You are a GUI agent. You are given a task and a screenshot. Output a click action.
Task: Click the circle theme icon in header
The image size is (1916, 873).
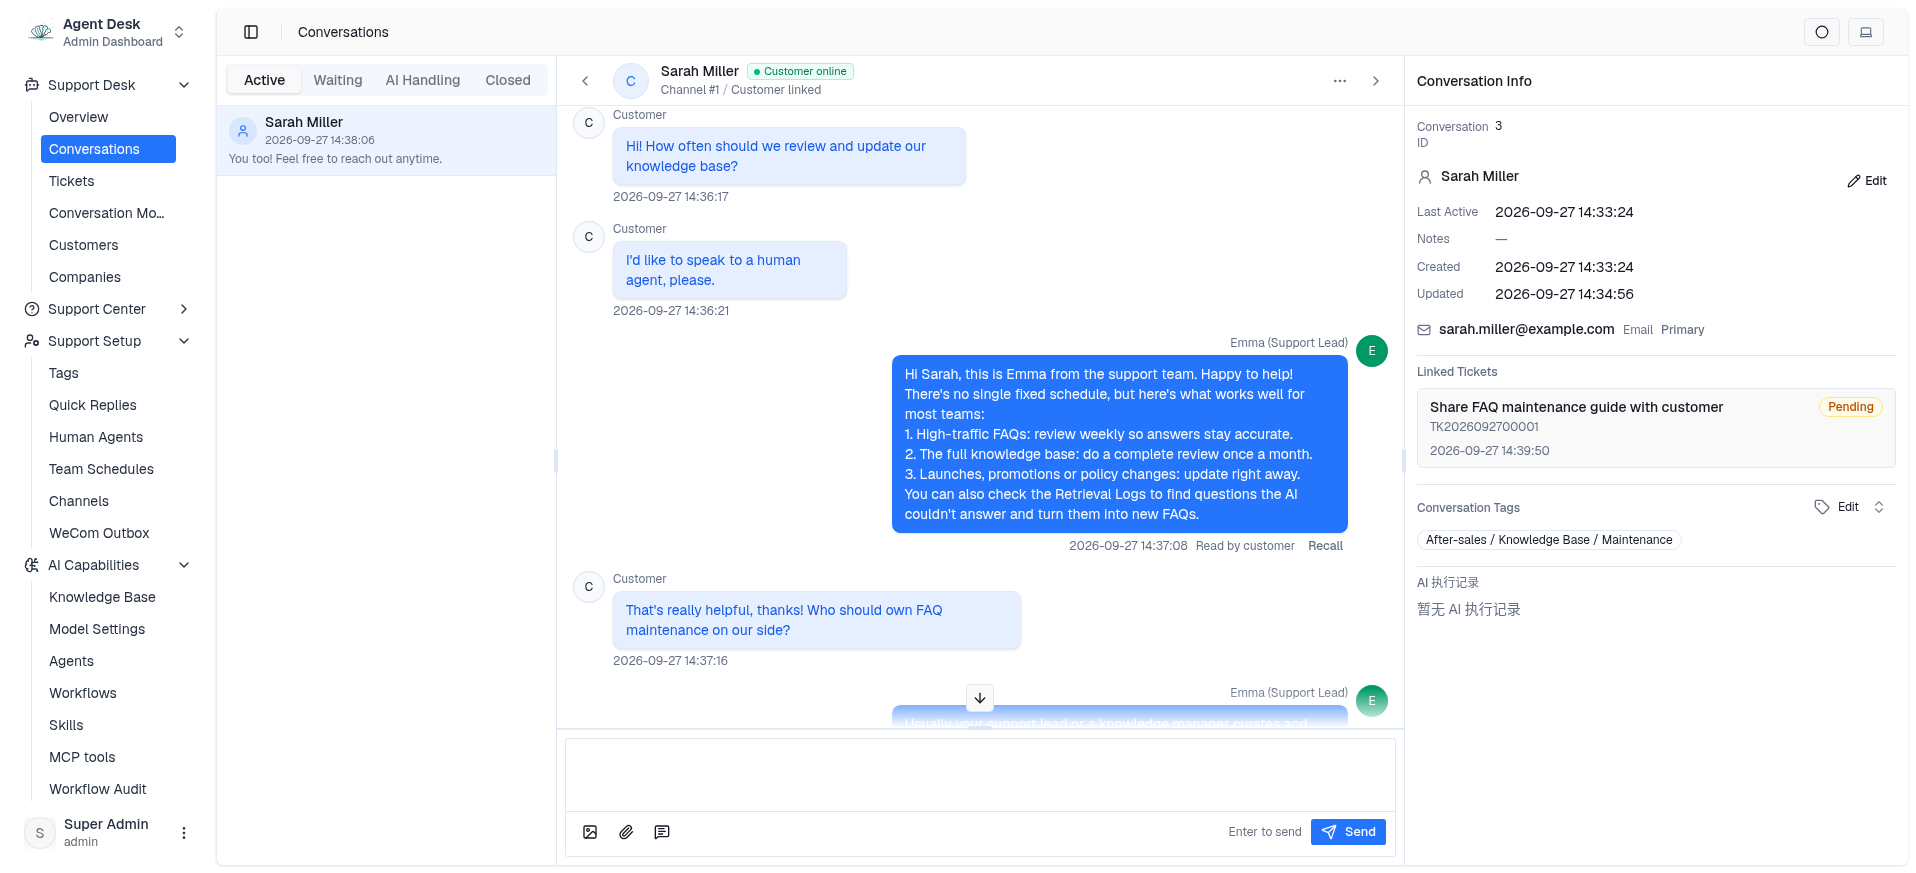click(x=1821, y=32)
